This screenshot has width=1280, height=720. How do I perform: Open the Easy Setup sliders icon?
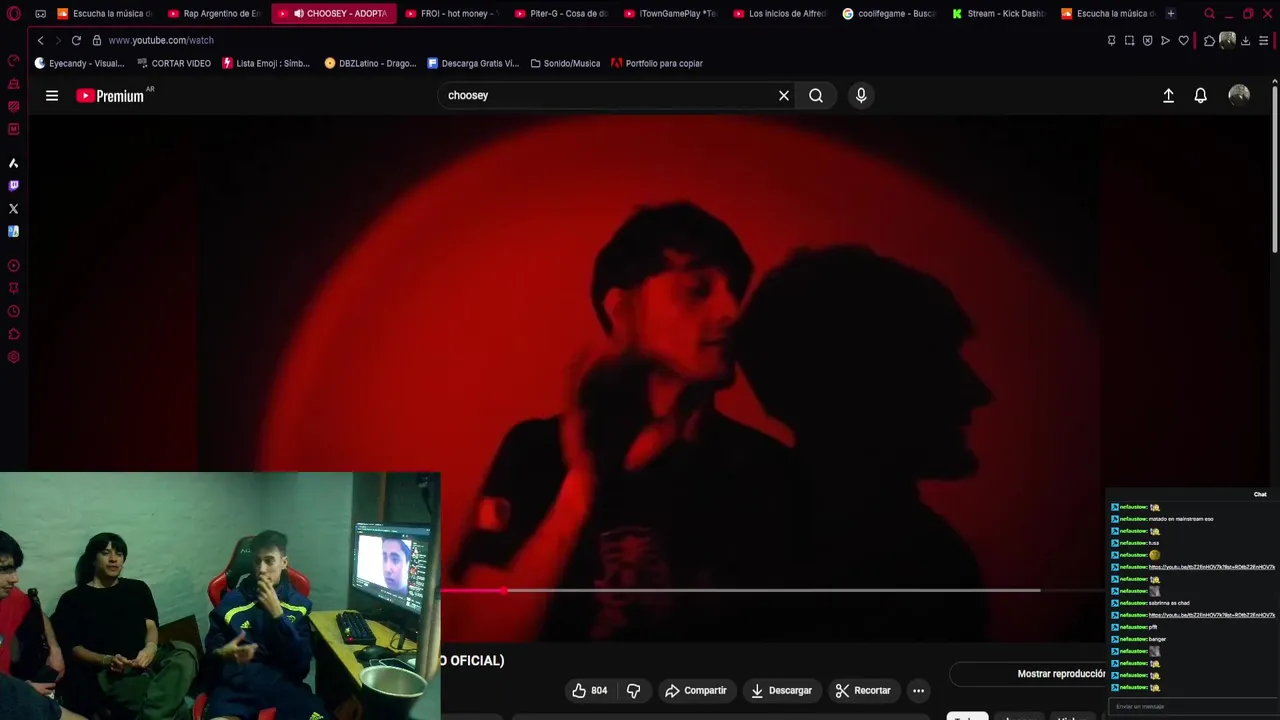[x=1263, y=41]
